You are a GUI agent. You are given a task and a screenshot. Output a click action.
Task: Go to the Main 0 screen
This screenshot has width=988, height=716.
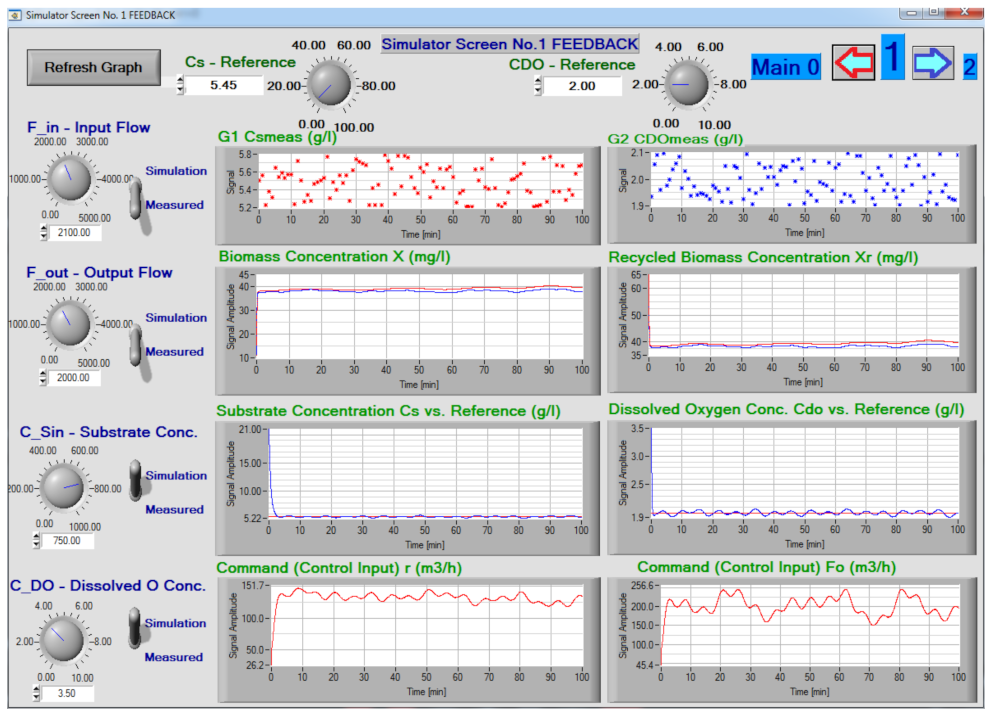786,67
